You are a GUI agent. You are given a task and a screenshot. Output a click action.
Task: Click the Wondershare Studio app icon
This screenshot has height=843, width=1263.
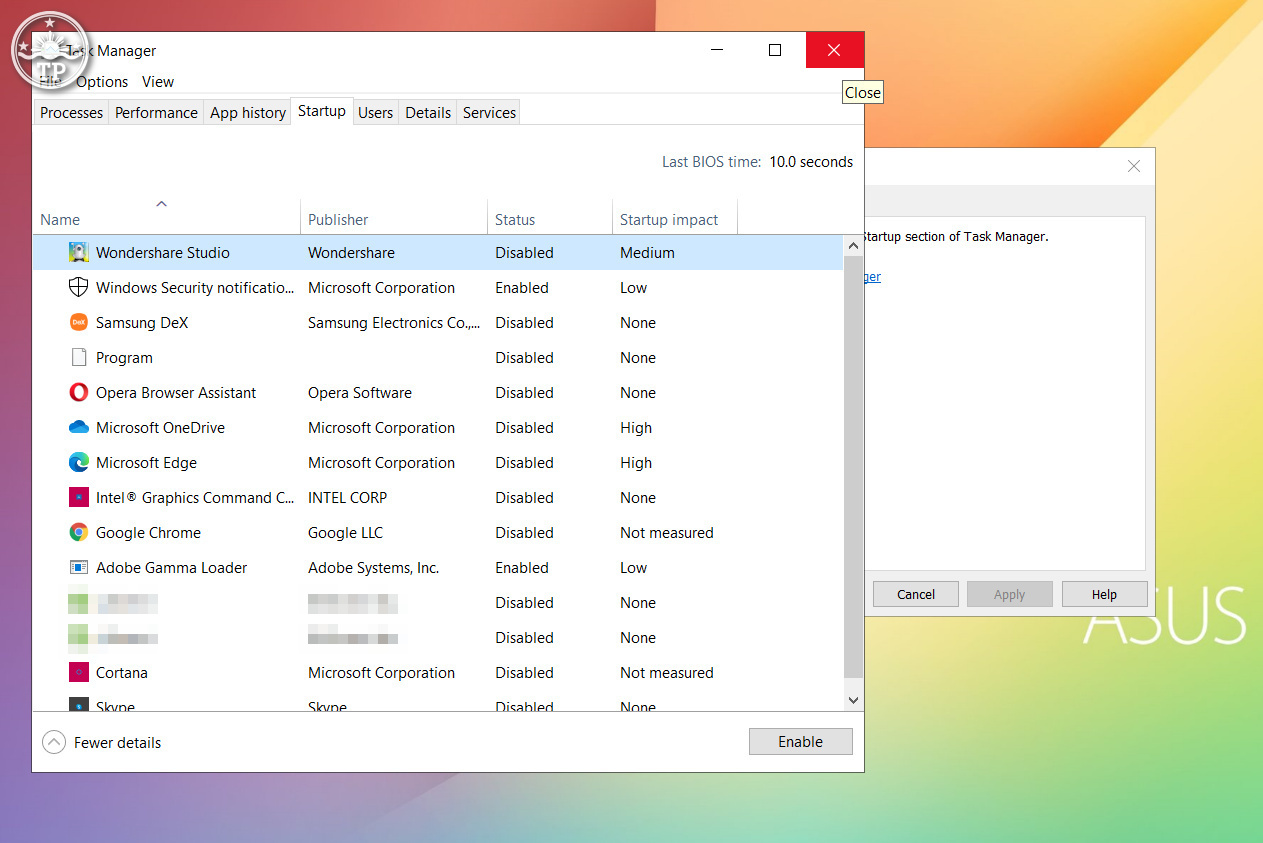(79, 252)
